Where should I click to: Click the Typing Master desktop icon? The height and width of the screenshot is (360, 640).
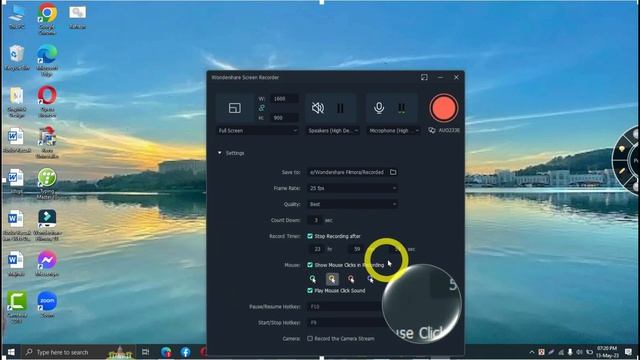(x=47, y=184)
